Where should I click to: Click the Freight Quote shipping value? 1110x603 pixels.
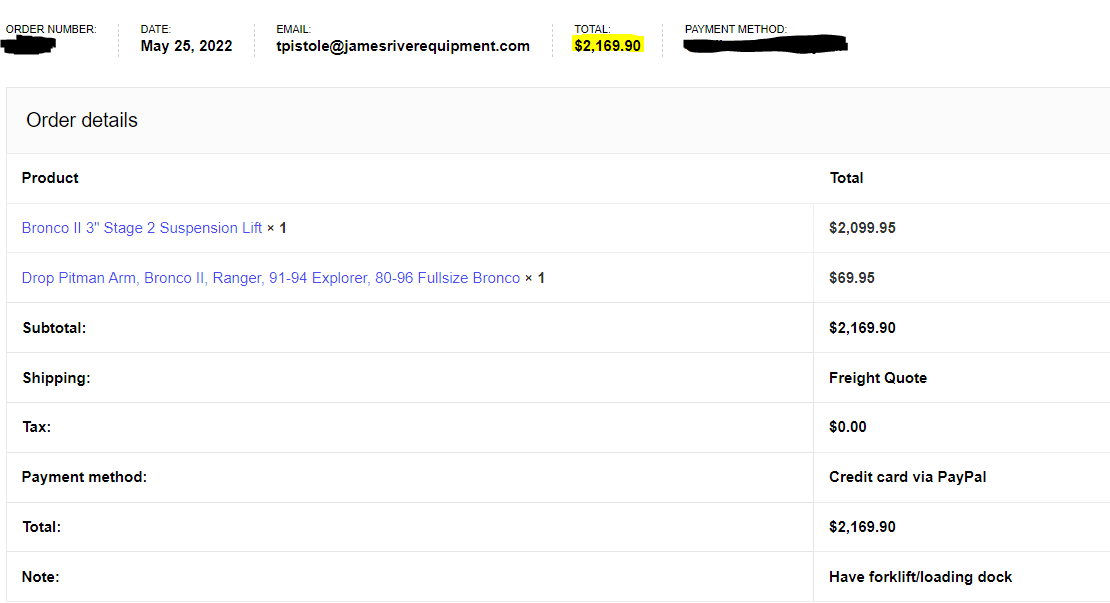(x=877, y=378)
